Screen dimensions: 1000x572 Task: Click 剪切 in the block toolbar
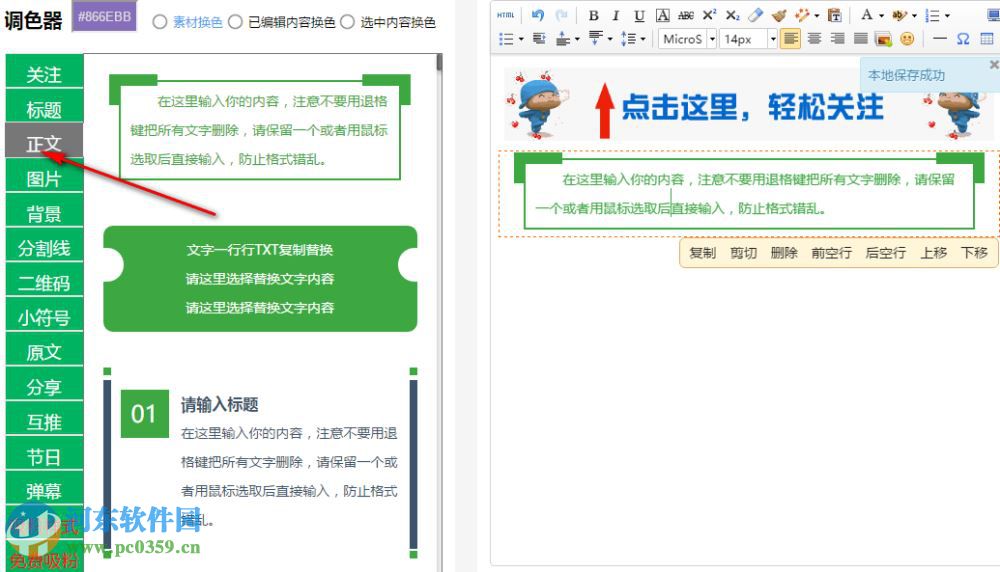(743, 253)
